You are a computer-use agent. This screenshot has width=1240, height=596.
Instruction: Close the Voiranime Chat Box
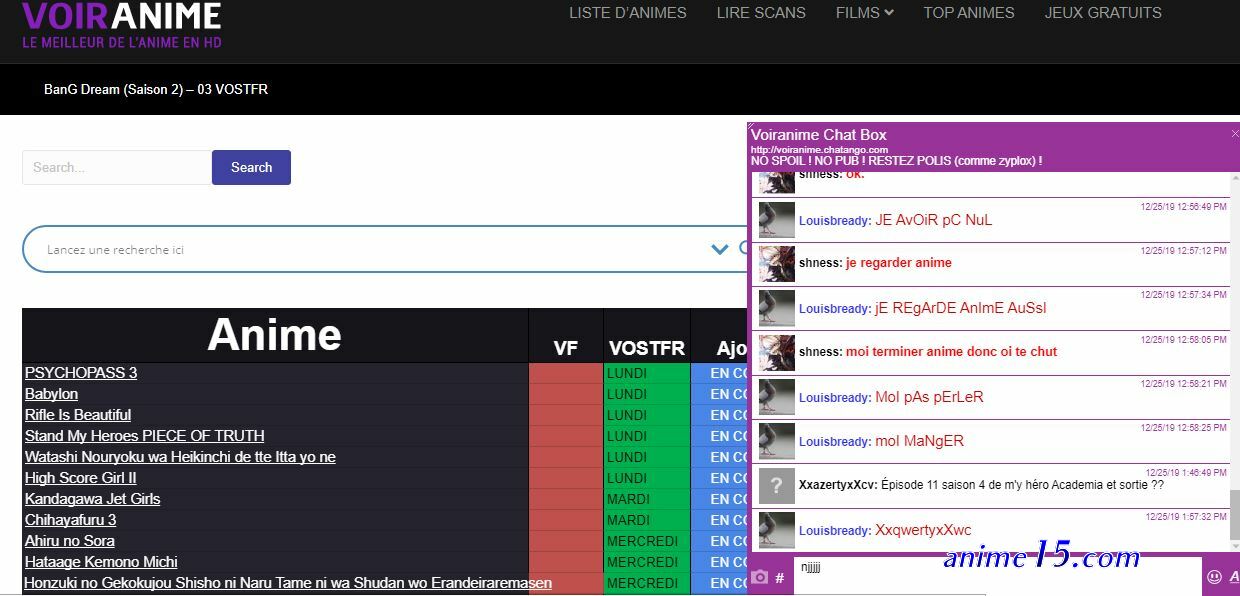pyautogui.click(x=1235, y=133)
